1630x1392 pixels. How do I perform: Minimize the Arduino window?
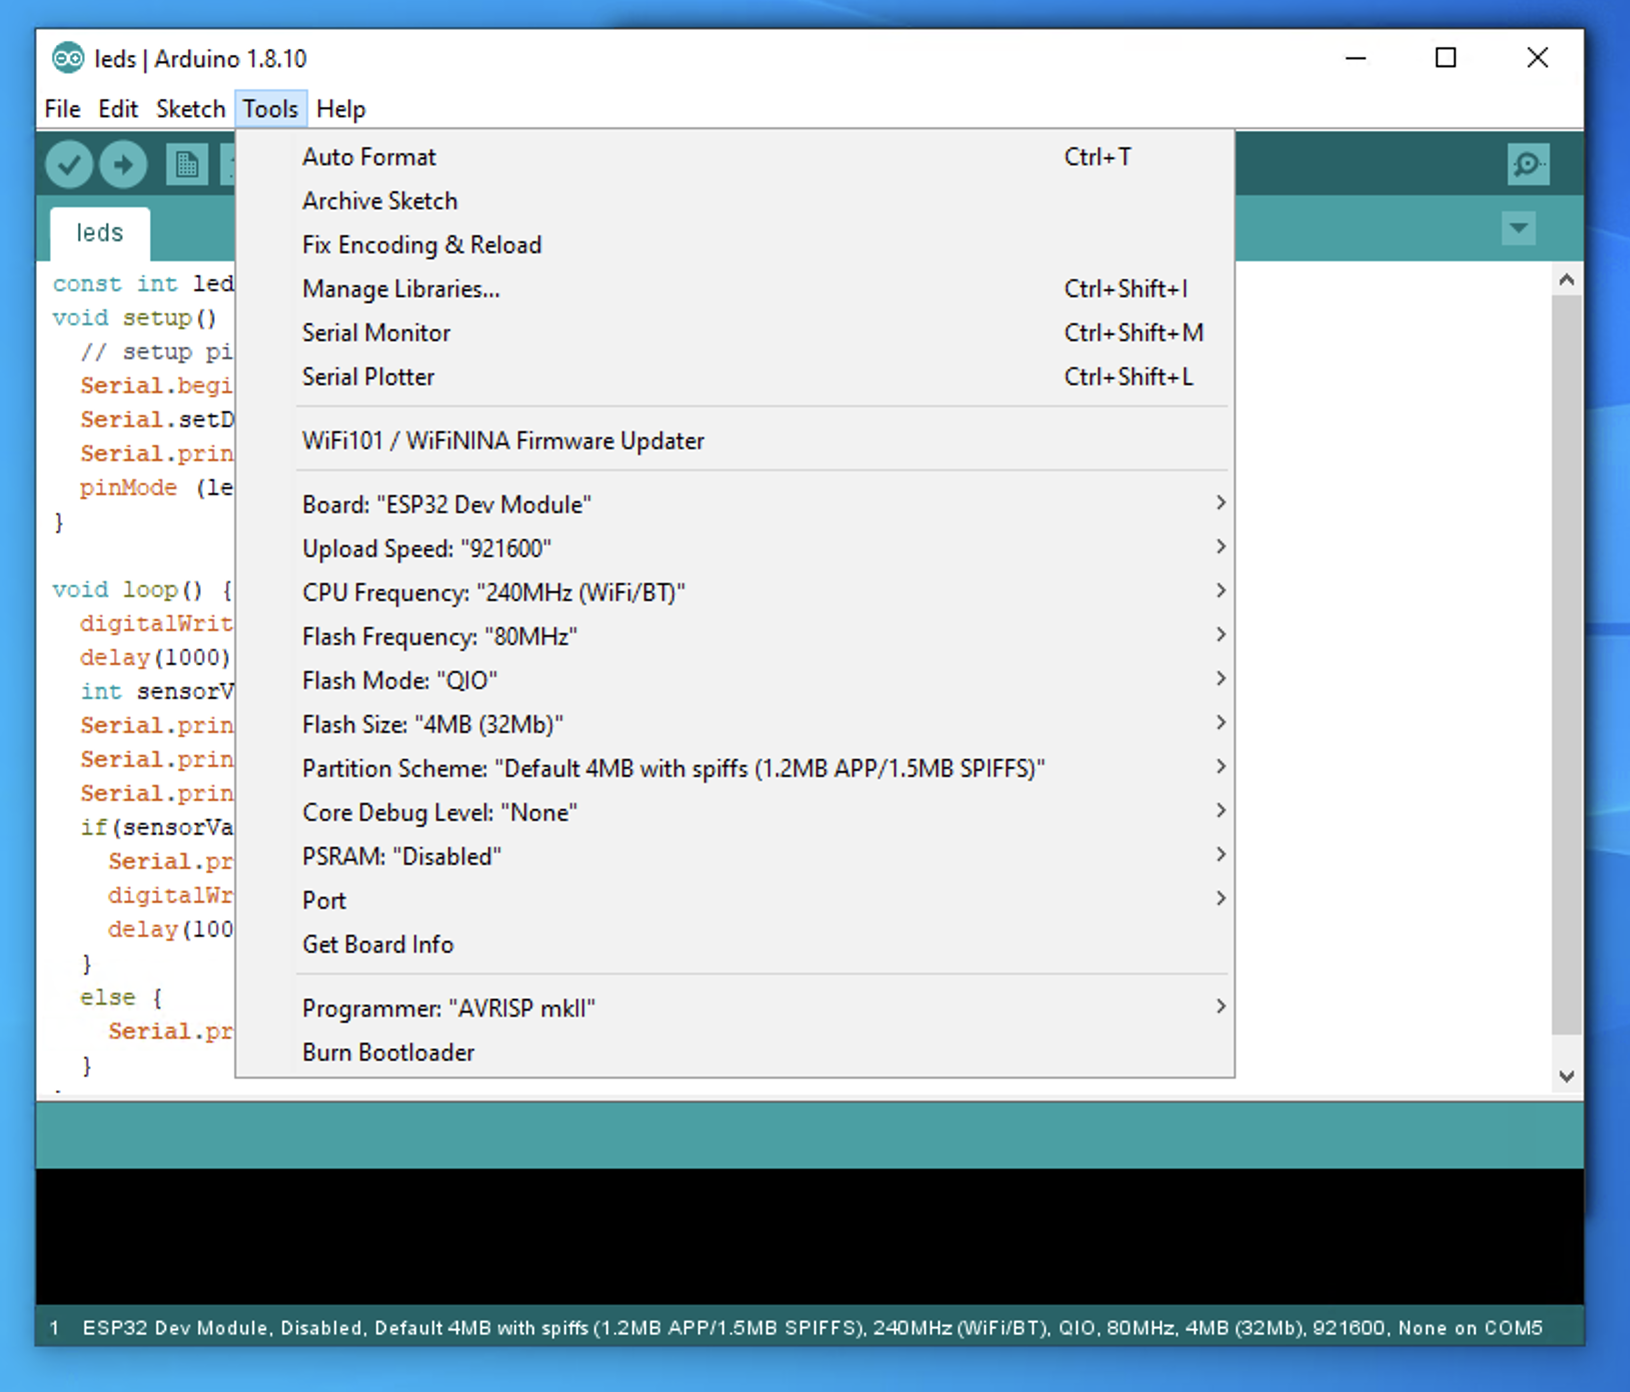click(1355, 58)
